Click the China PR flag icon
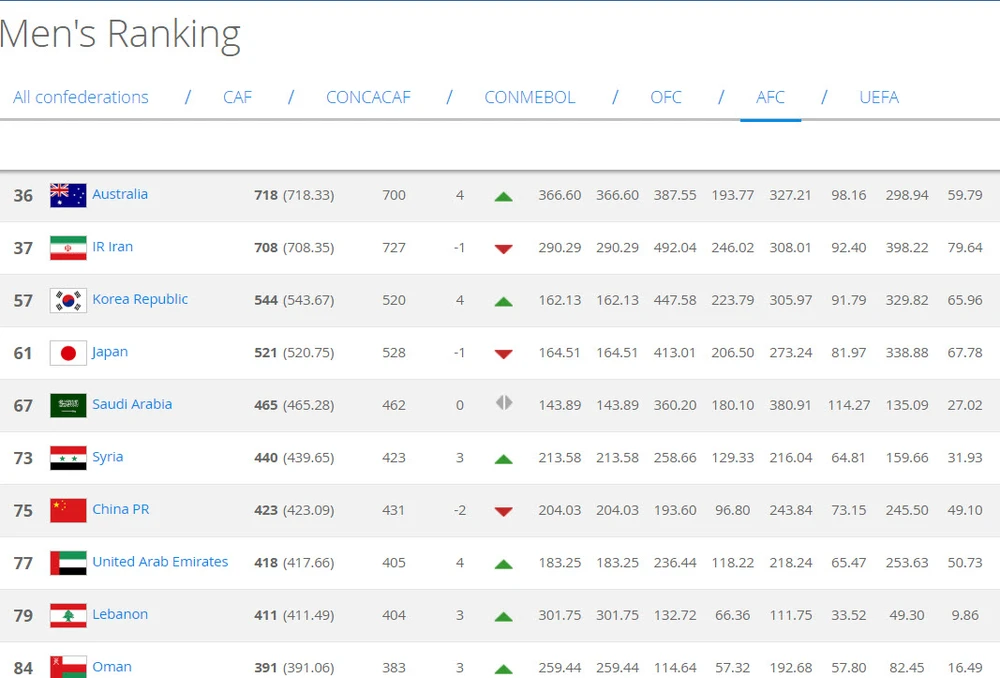 click(x=68, y=510)
